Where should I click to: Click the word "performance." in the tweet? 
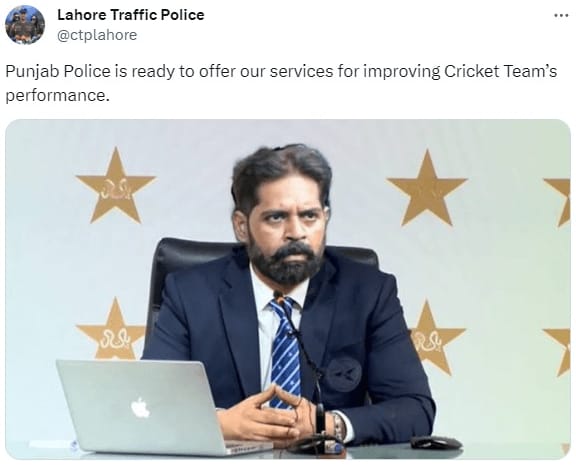(x=57, y=96)
